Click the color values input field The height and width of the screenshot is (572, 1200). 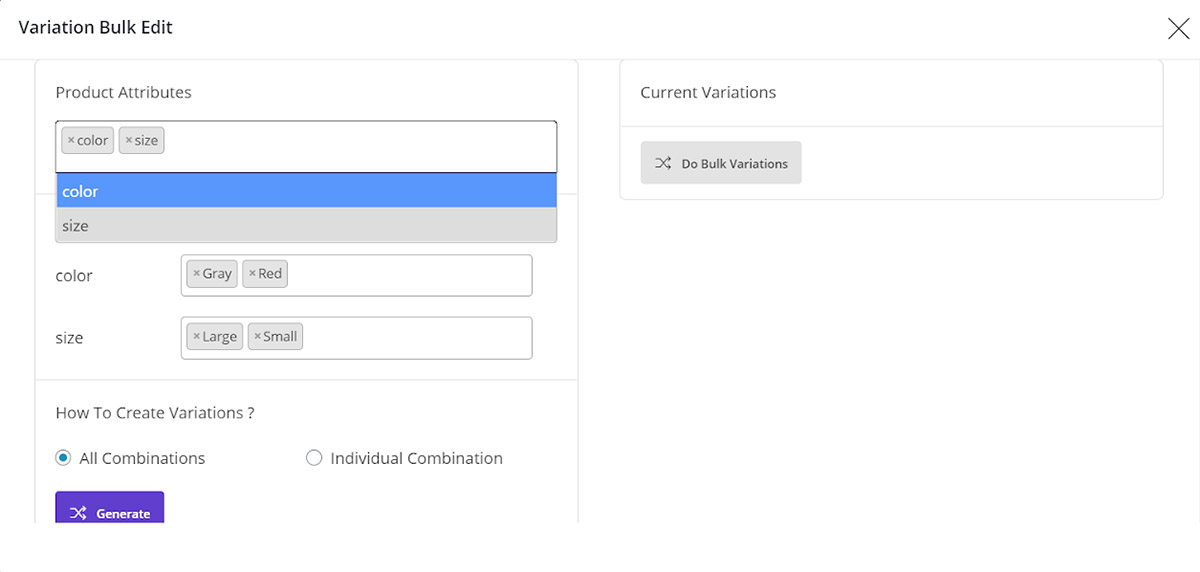click(410, 275)
